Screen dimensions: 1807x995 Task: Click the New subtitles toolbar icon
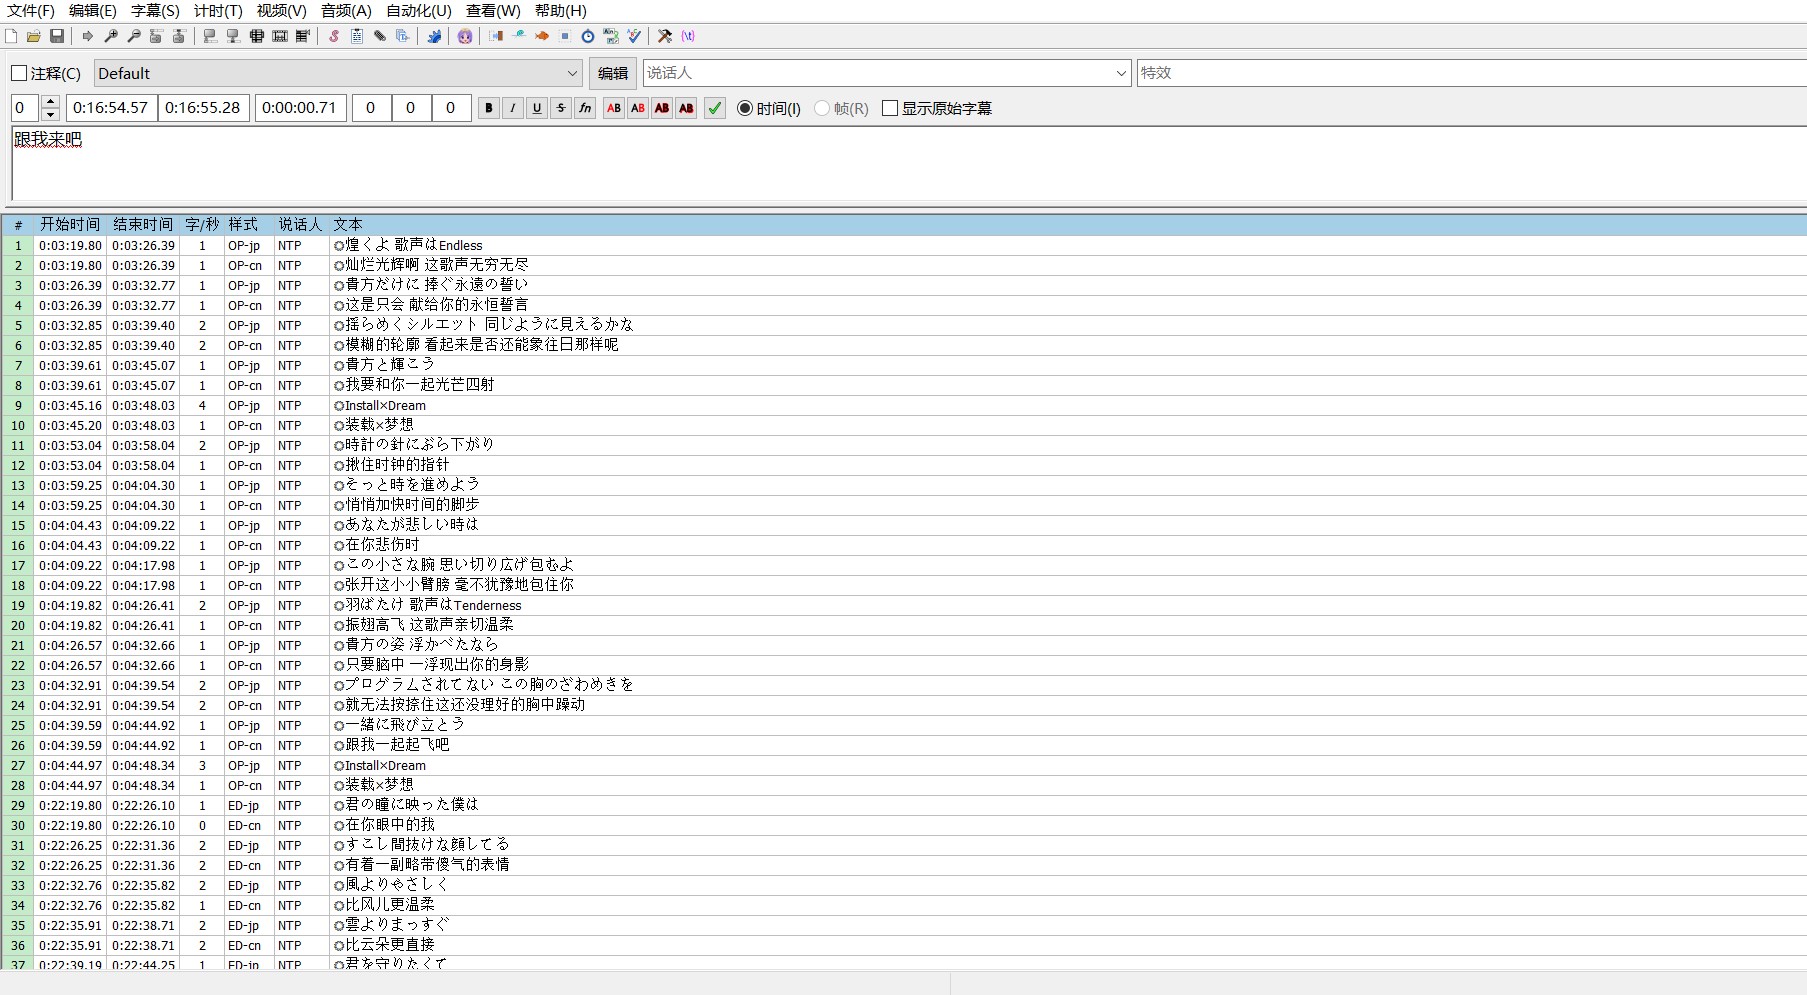coord(11,36)
